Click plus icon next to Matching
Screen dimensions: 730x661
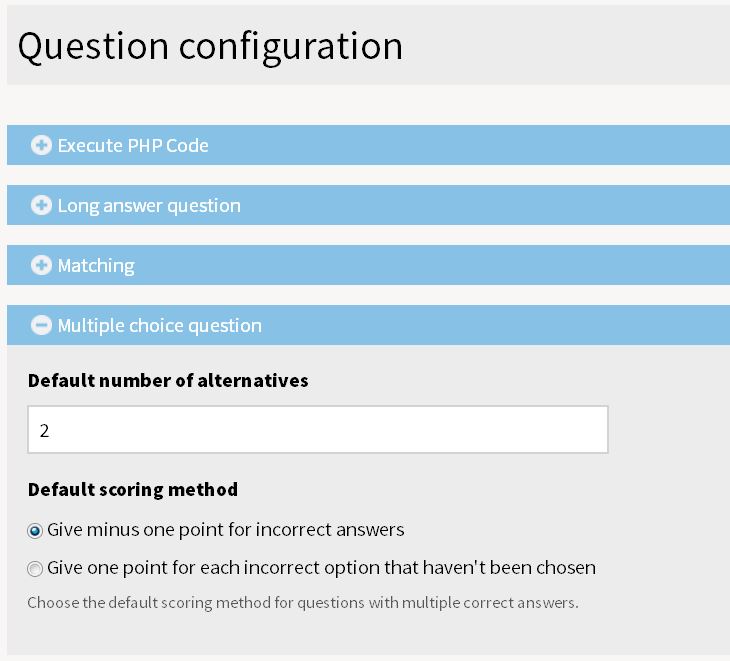coord(41,265)
